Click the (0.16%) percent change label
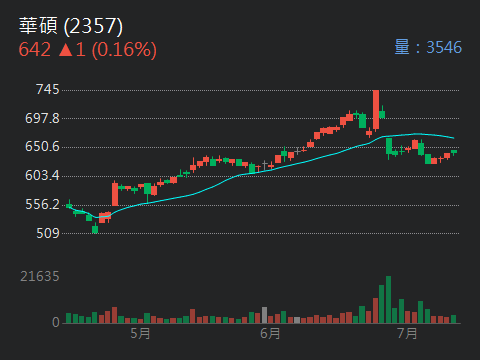The width and height of the screenshot is (480, 360). [x=124, y=50]
